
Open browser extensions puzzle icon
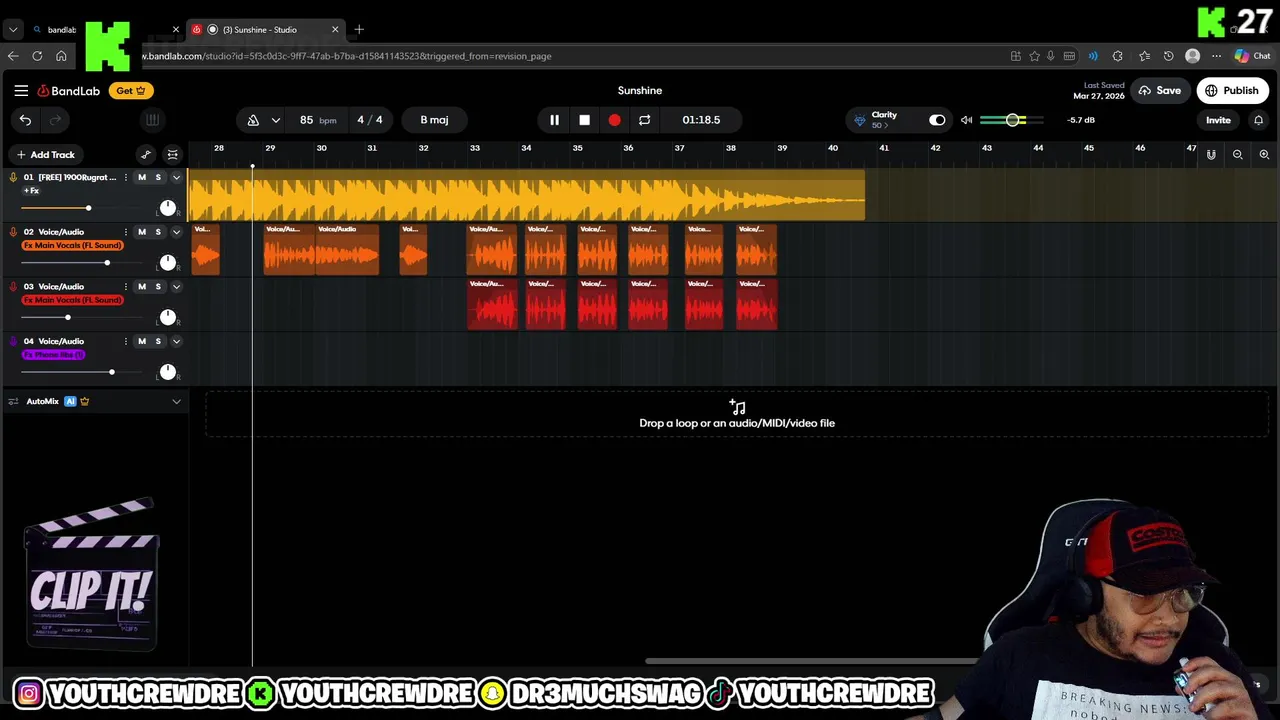[1118, 56]
